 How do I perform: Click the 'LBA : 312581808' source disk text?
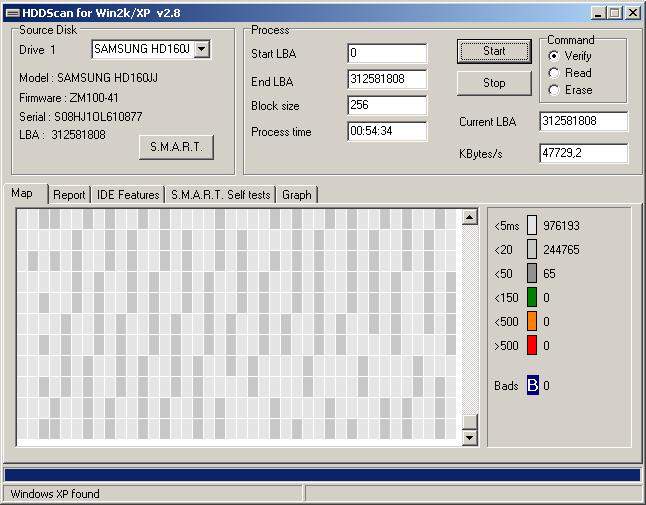tap(62, 135)
